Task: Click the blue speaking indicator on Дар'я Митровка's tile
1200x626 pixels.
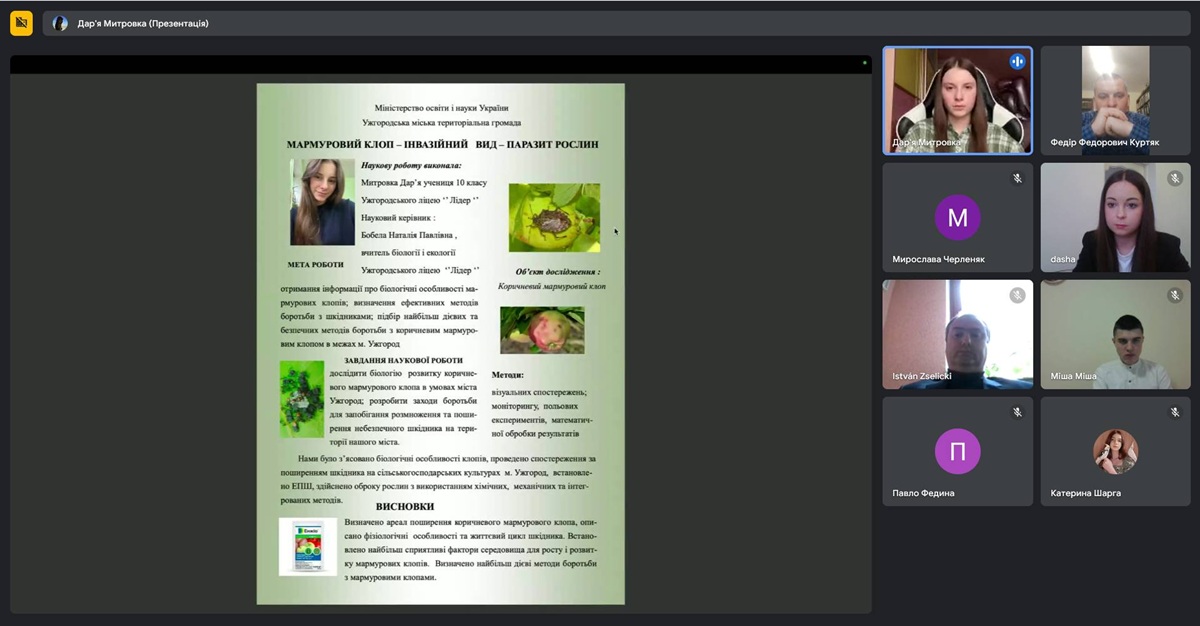Action: point(1017,61)
